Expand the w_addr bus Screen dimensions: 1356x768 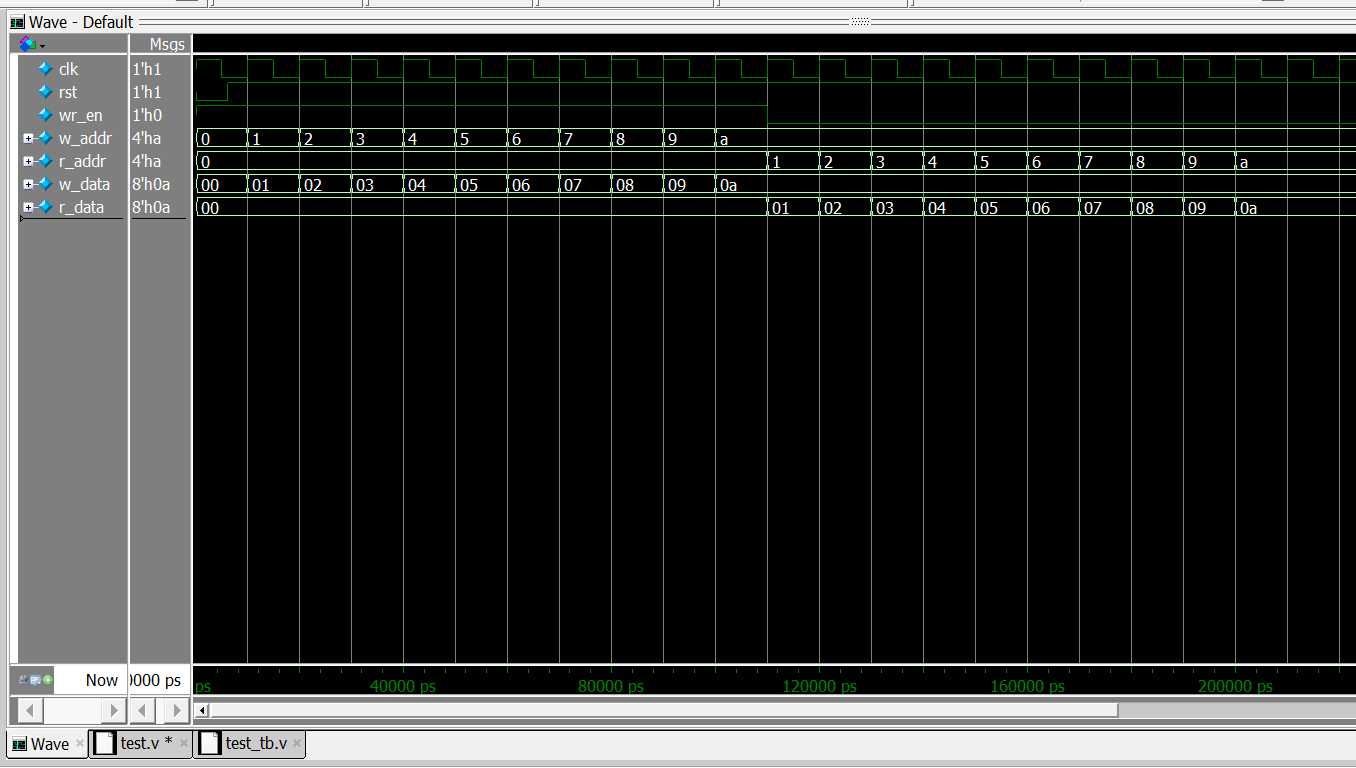coord(28,138)
